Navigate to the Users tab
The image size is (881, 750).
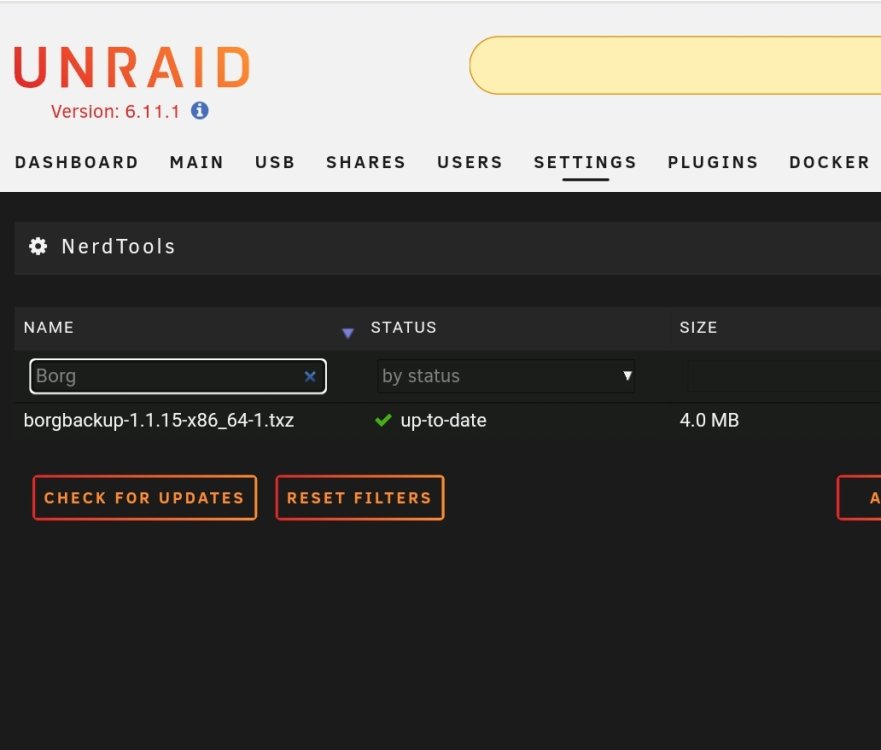click(470, 162)
